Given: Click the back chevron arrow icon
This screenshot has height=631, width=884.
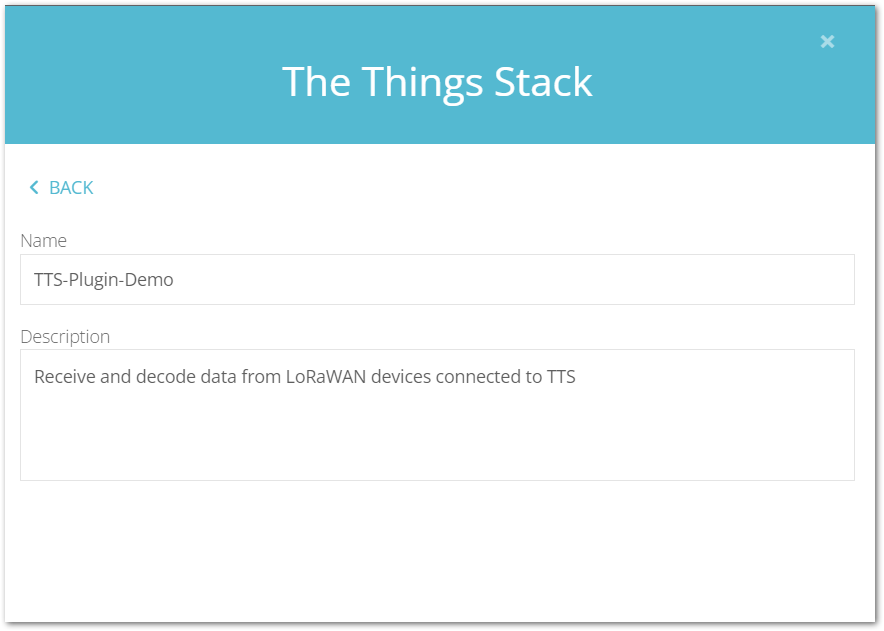Looking at the screenshot, I should click(34, 188).
